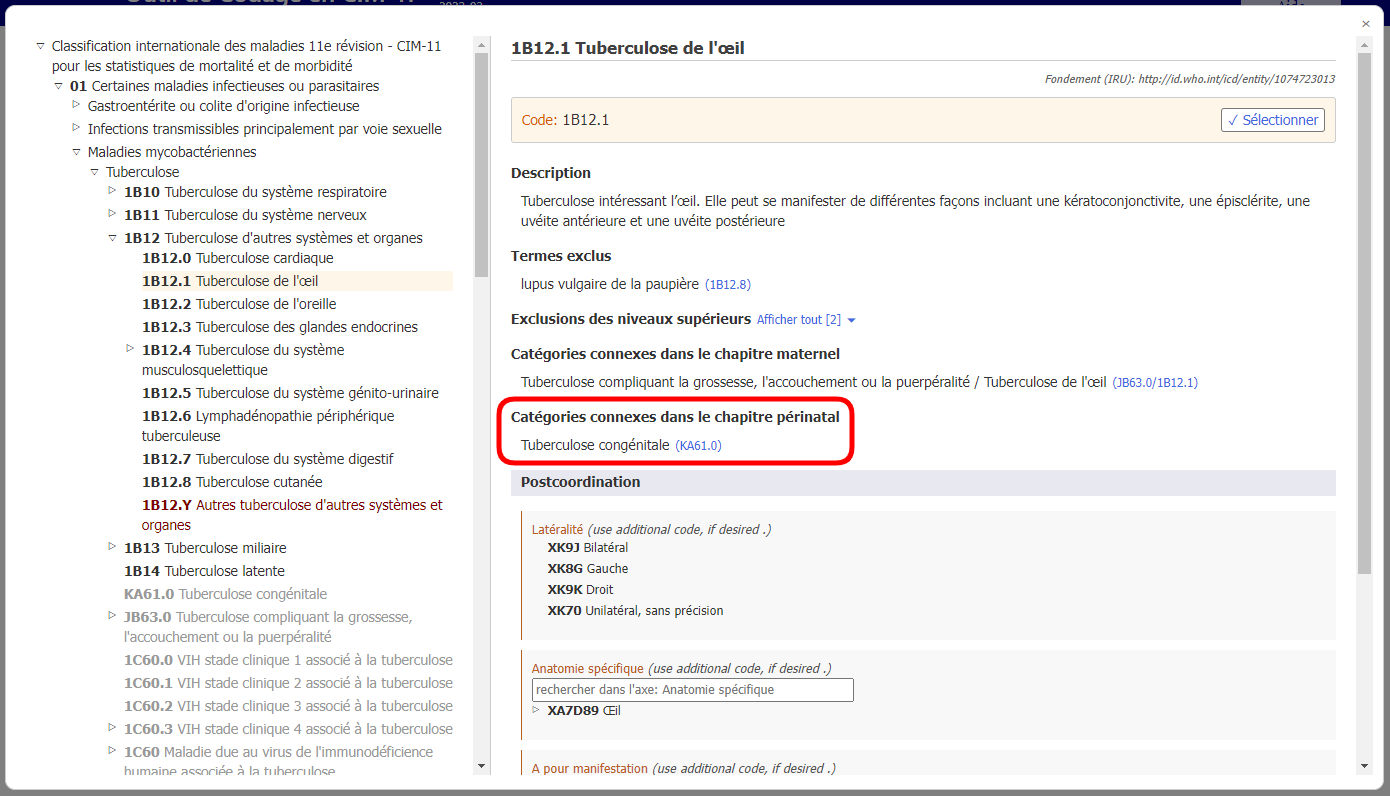Image resolution: width=1390 pixels, height=796 pixels.
Task: Choose laterality XK8G Gauche
Action: pyautogui.click(x=588, y=569)
